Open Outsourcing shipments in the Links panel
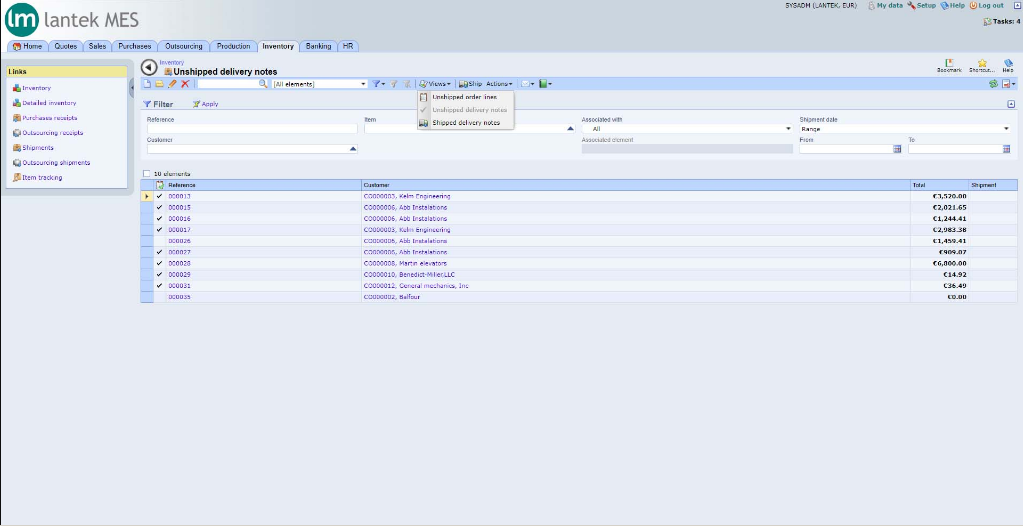 [x=56, y=162]
